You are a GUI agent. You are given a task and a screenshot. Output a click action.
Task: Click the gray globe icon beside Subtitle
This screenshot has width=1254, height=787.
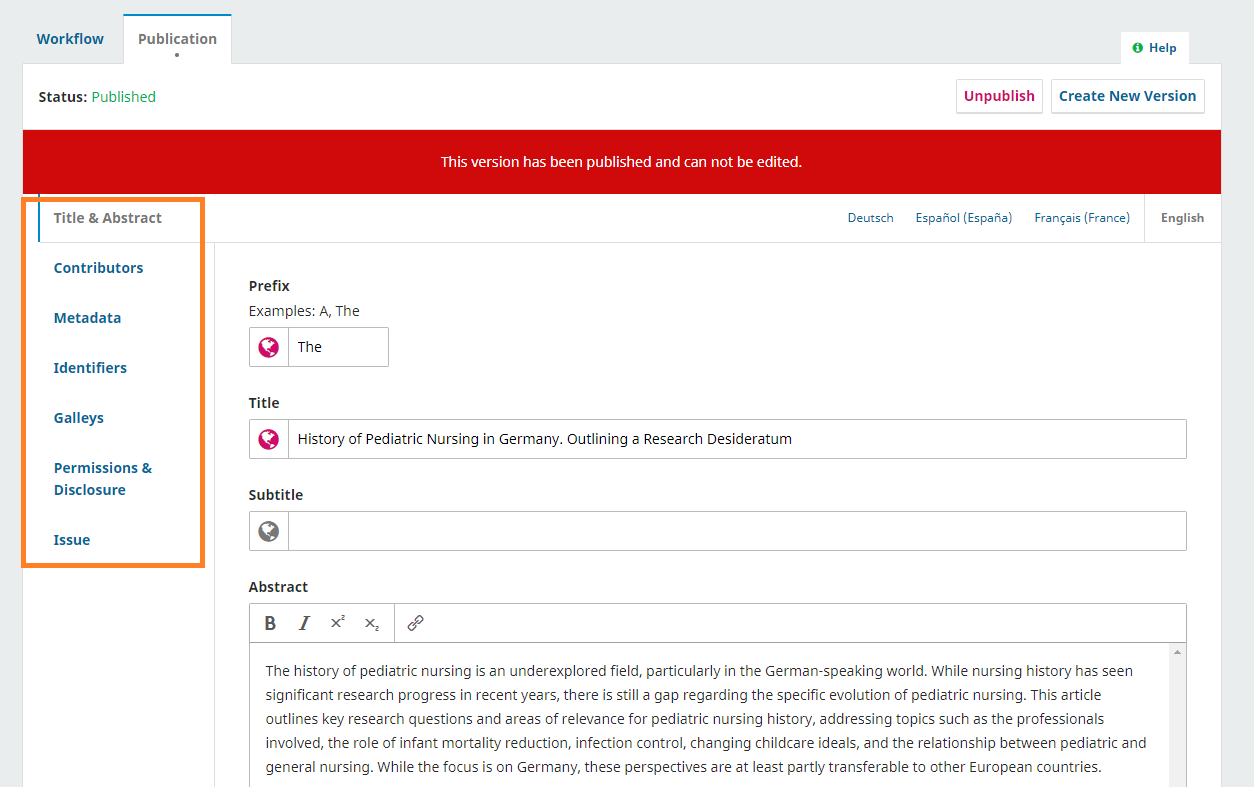[x=269, y=531]
